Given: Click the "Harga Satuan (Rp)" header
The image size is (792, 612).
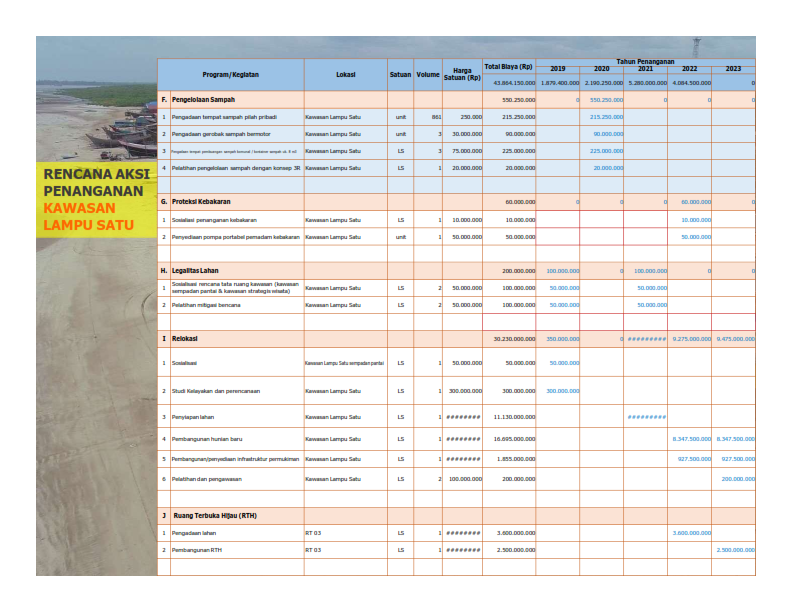Looking at the screenshot, I should (x=462, y=74).
